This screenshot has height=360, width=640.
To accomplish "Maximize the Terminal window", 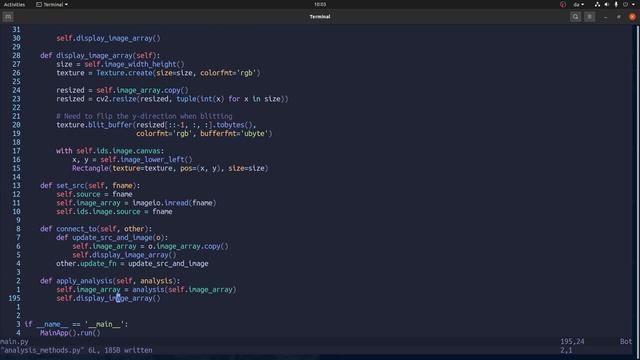I will tap(619, 17).
